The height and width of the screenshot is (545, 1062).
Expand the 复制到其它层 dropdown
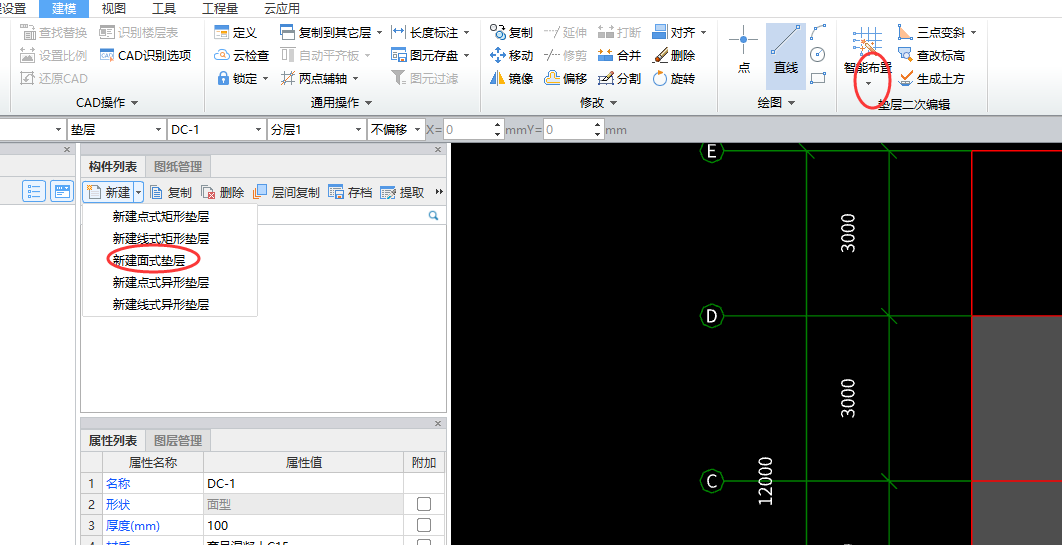point(379,32)
